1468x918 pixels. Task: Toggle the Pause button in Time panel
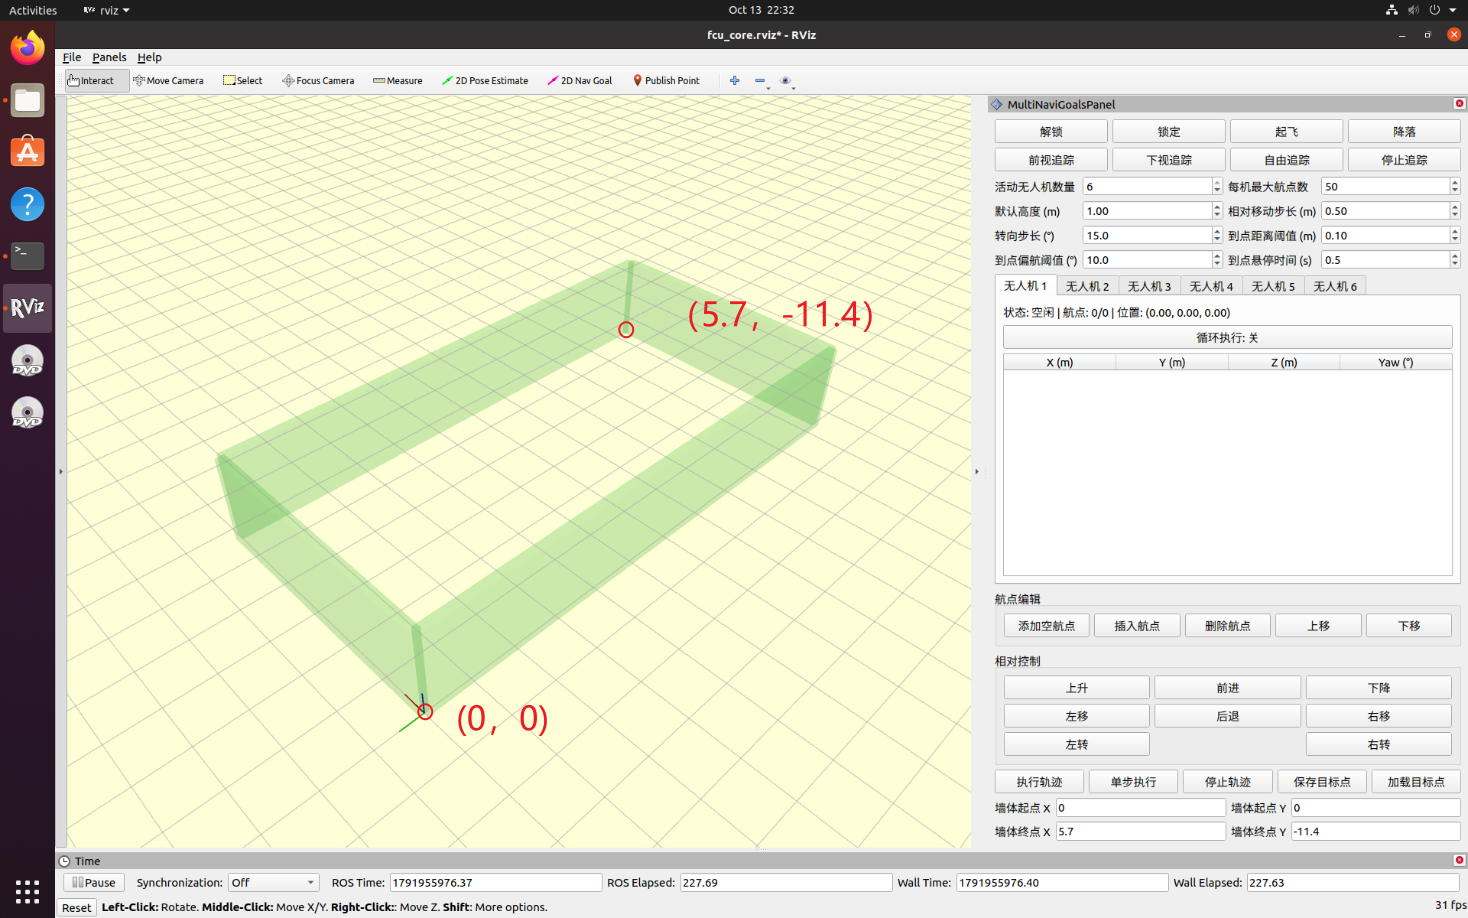click(x=94, y=883)
